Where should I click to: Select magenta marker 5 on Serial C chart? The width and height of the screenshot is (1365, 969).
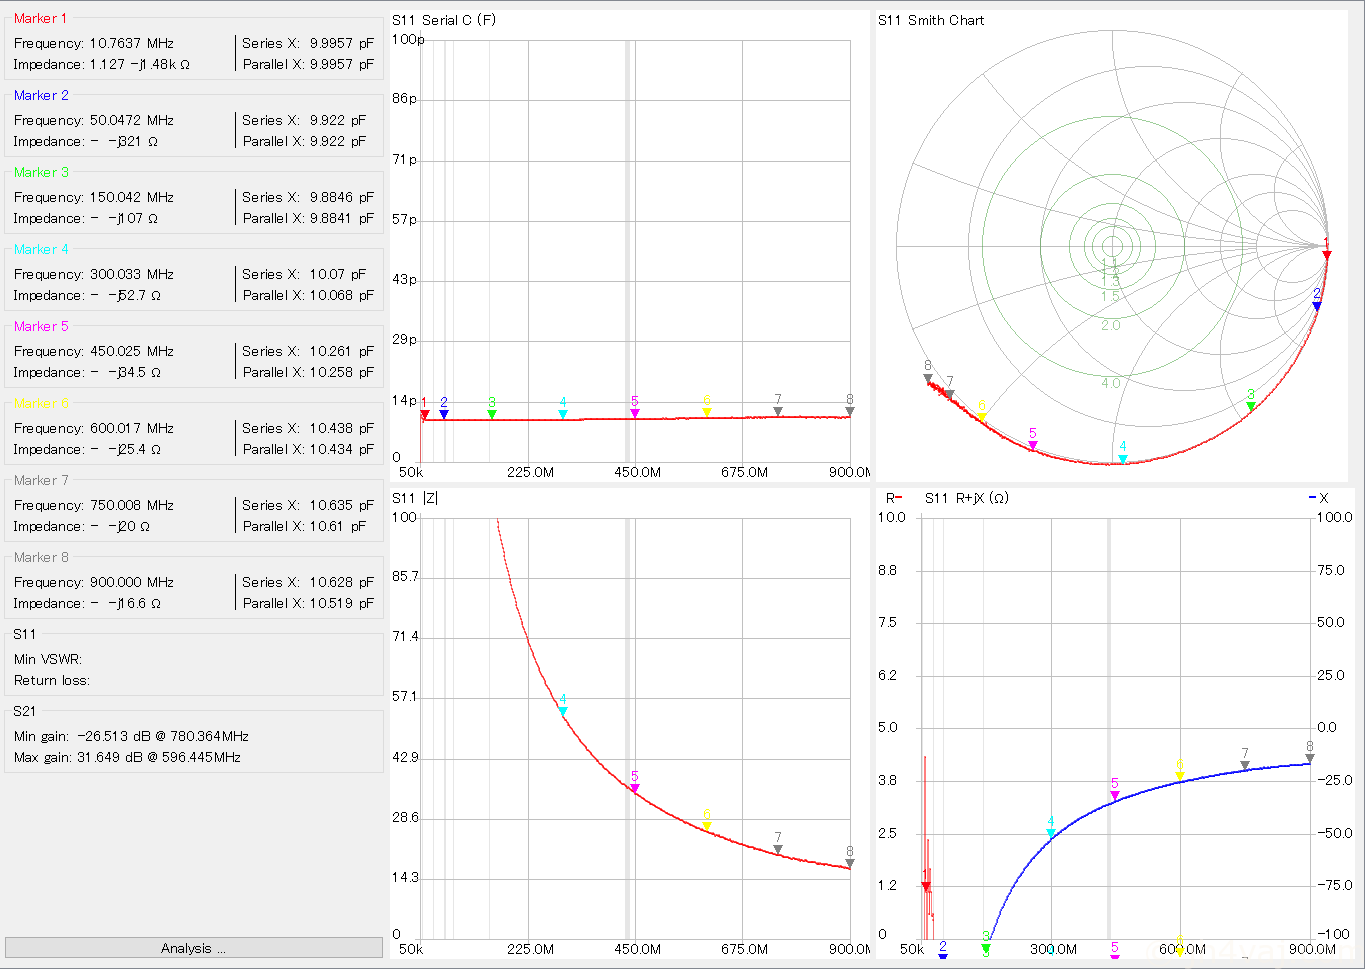(635, 413)
